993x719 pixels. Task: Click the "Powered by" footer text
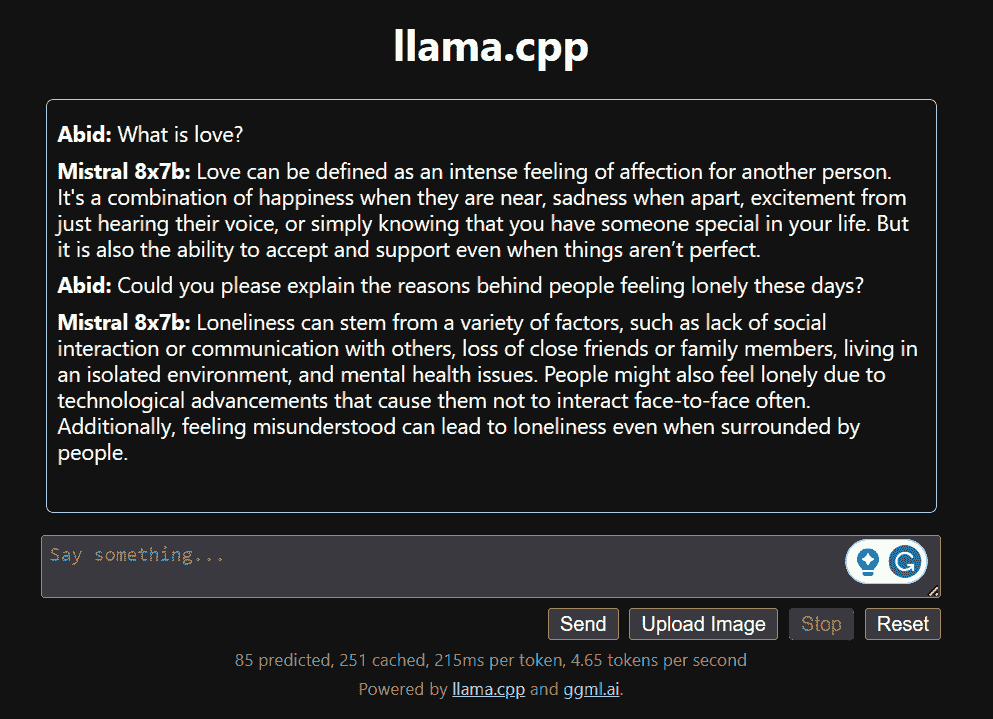[x=402, y=689]
